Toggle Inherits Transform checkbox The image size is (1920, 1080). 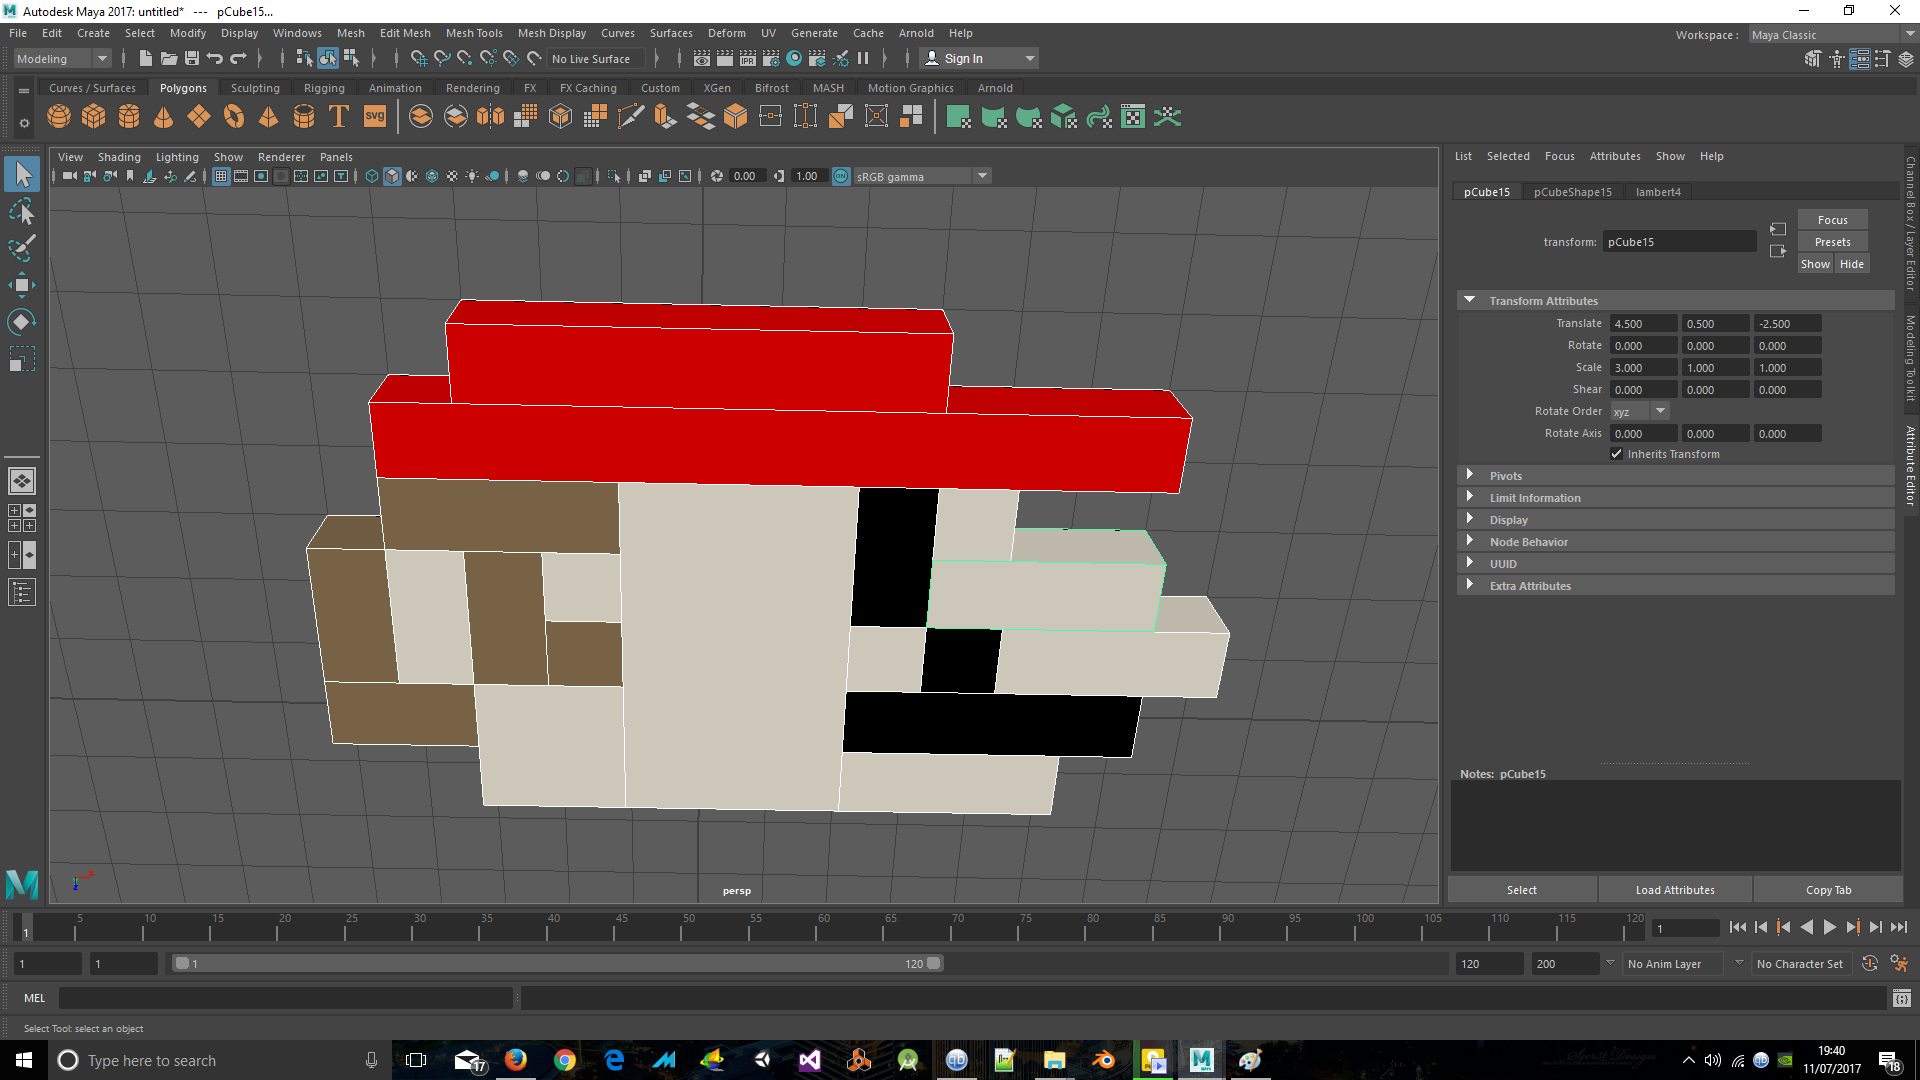(x=1616, y=454)
